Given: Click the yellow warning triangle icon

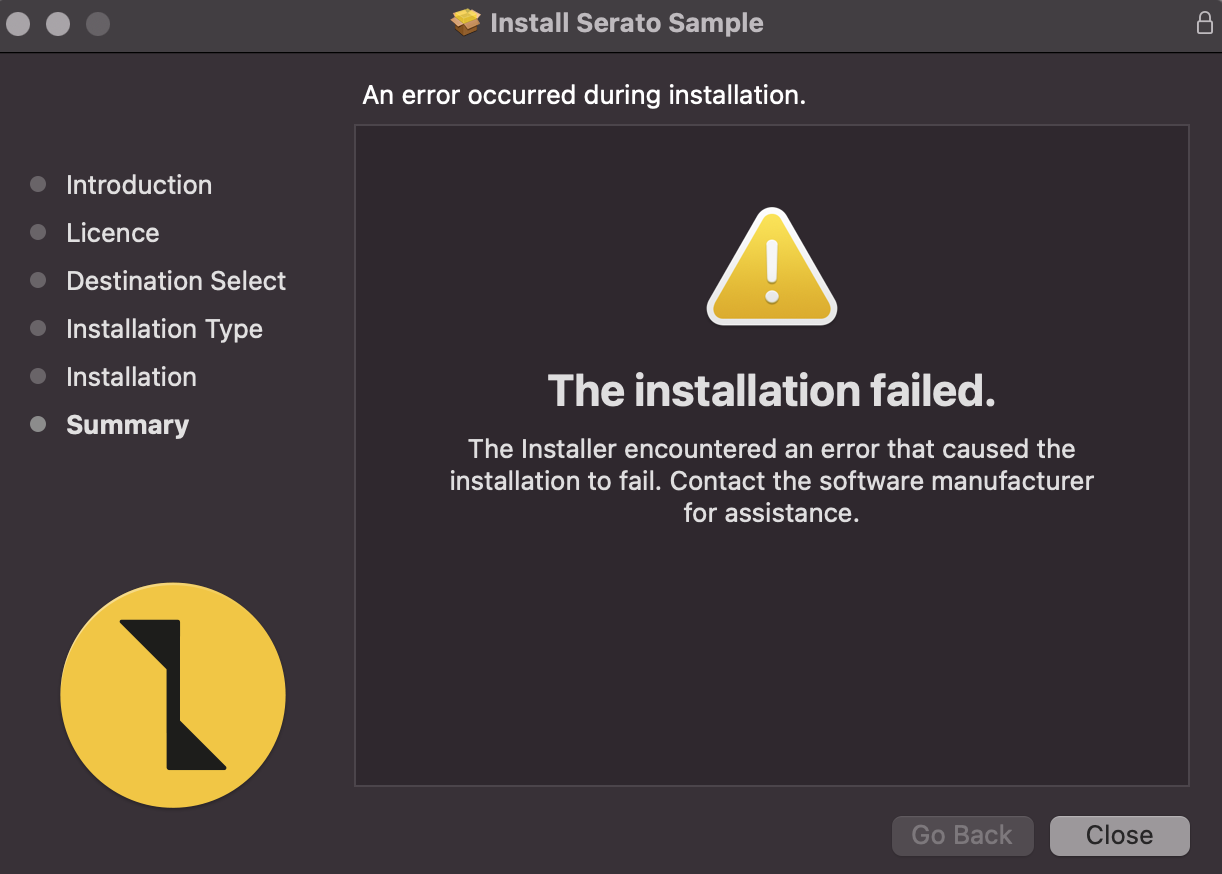Looking at the screenshot, I should (x=772, y=267).
